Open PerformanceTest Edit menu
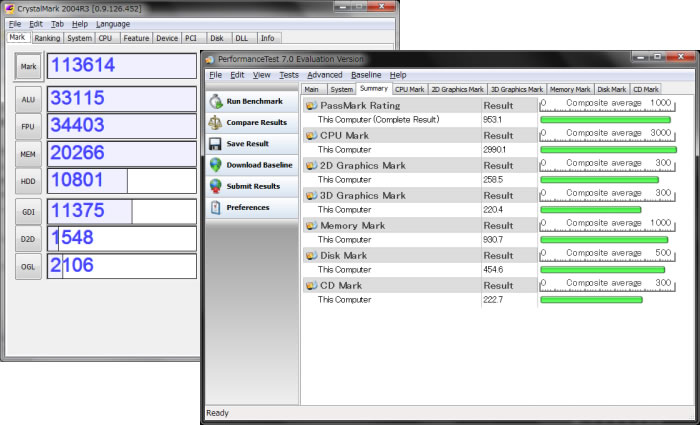Screen dimensions: 700x425 tap(237, 75)
